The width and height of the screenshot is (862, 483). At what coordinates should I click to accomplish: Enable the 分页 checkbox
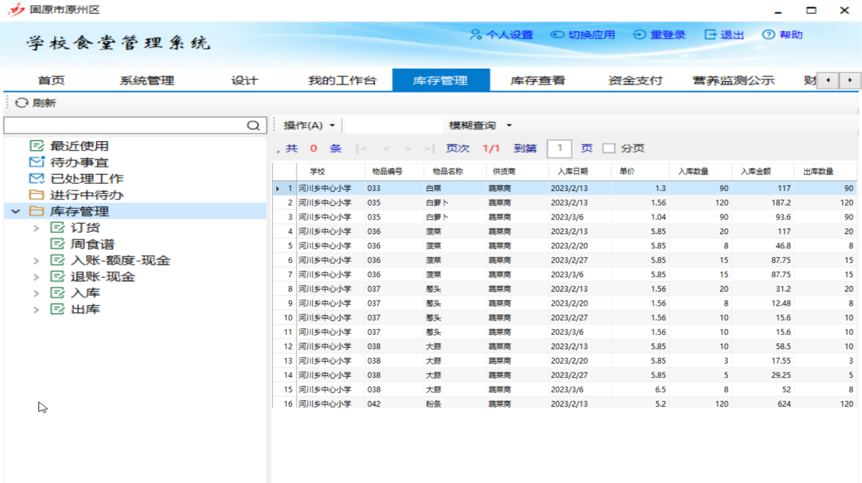[608, 149]
